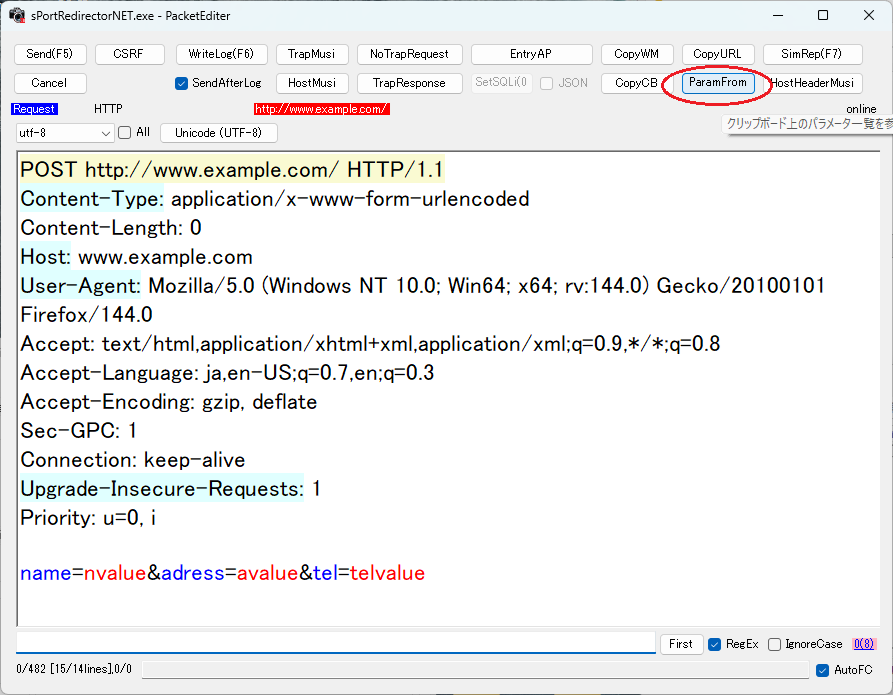Click the User-Agent header line
Image resolution: width=893 pixels, height=695 pixels.
pyautogui.click(x=423, y=286)
